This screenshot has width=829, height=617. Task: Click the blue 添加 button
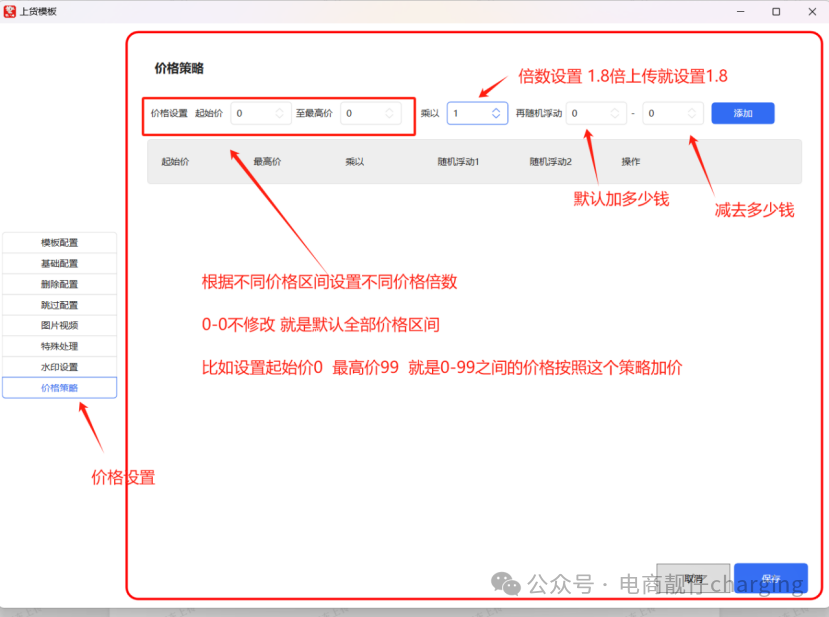(x=742, y=113)
